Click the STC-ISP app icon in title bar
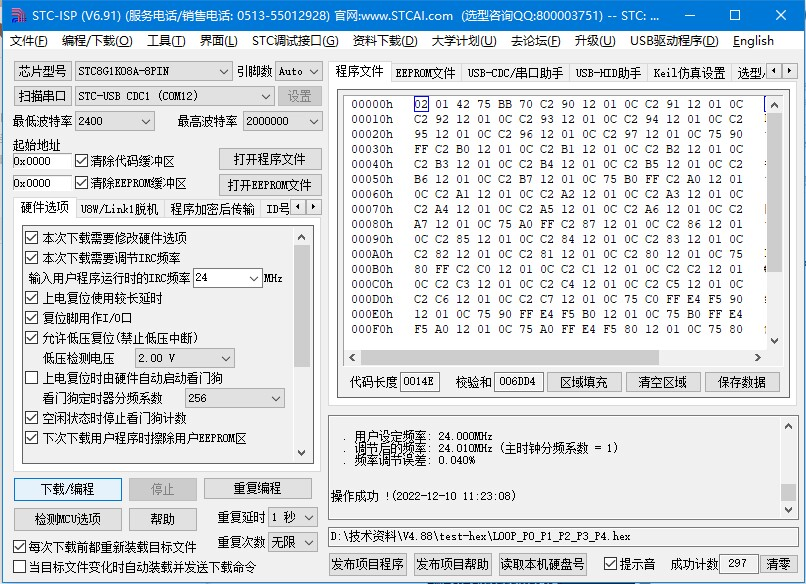The width and height of the screenshot is (806, 584). pos(19,15)
